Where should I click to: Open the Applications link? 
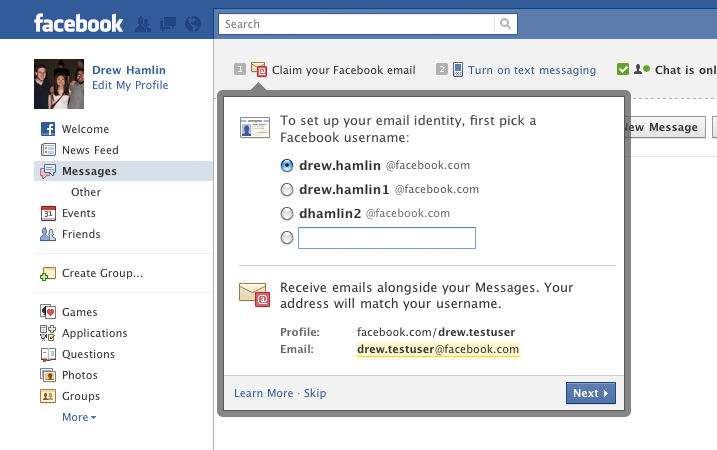[x=95, y=333]
